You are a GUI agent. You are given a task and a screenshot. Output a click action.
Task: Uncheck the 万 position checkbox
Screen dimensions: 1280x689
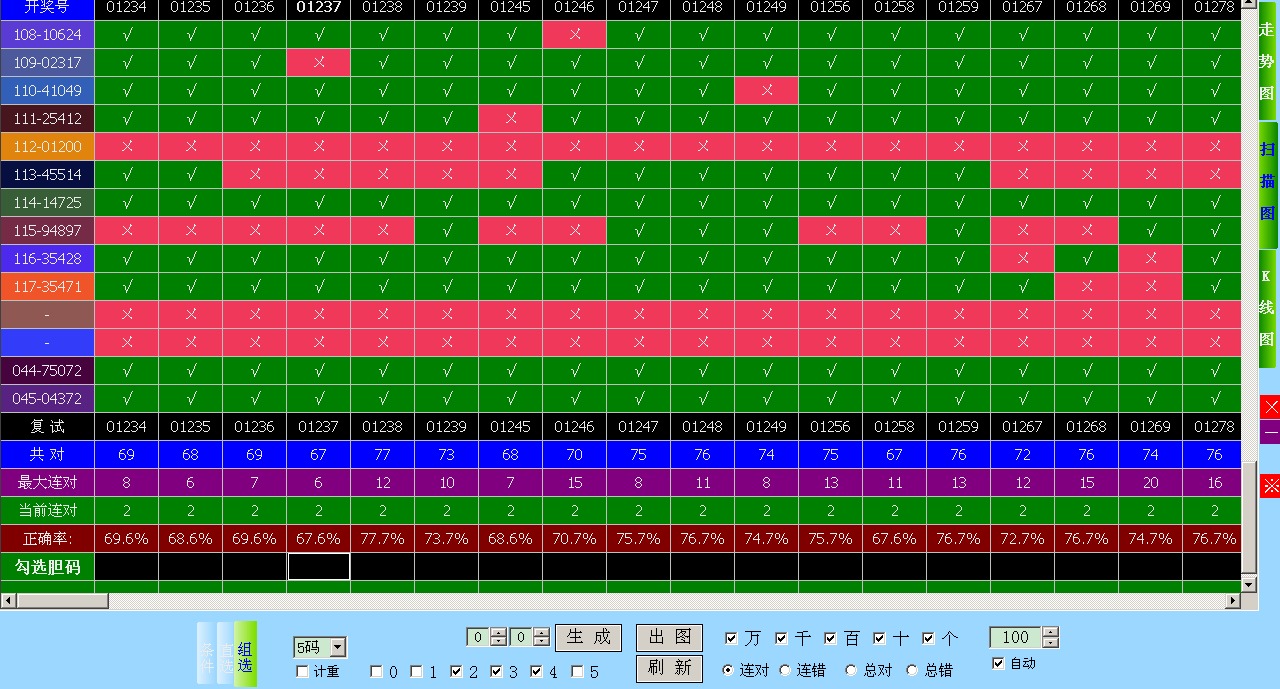[x=731, y=638]
